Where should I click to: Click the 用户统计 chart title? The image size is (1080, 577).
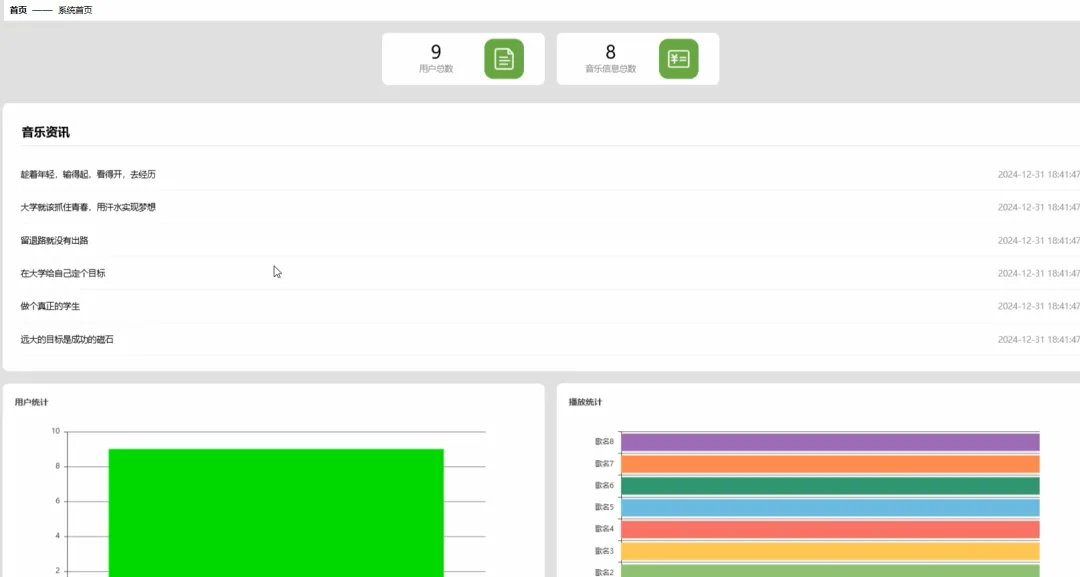point(32,402)
